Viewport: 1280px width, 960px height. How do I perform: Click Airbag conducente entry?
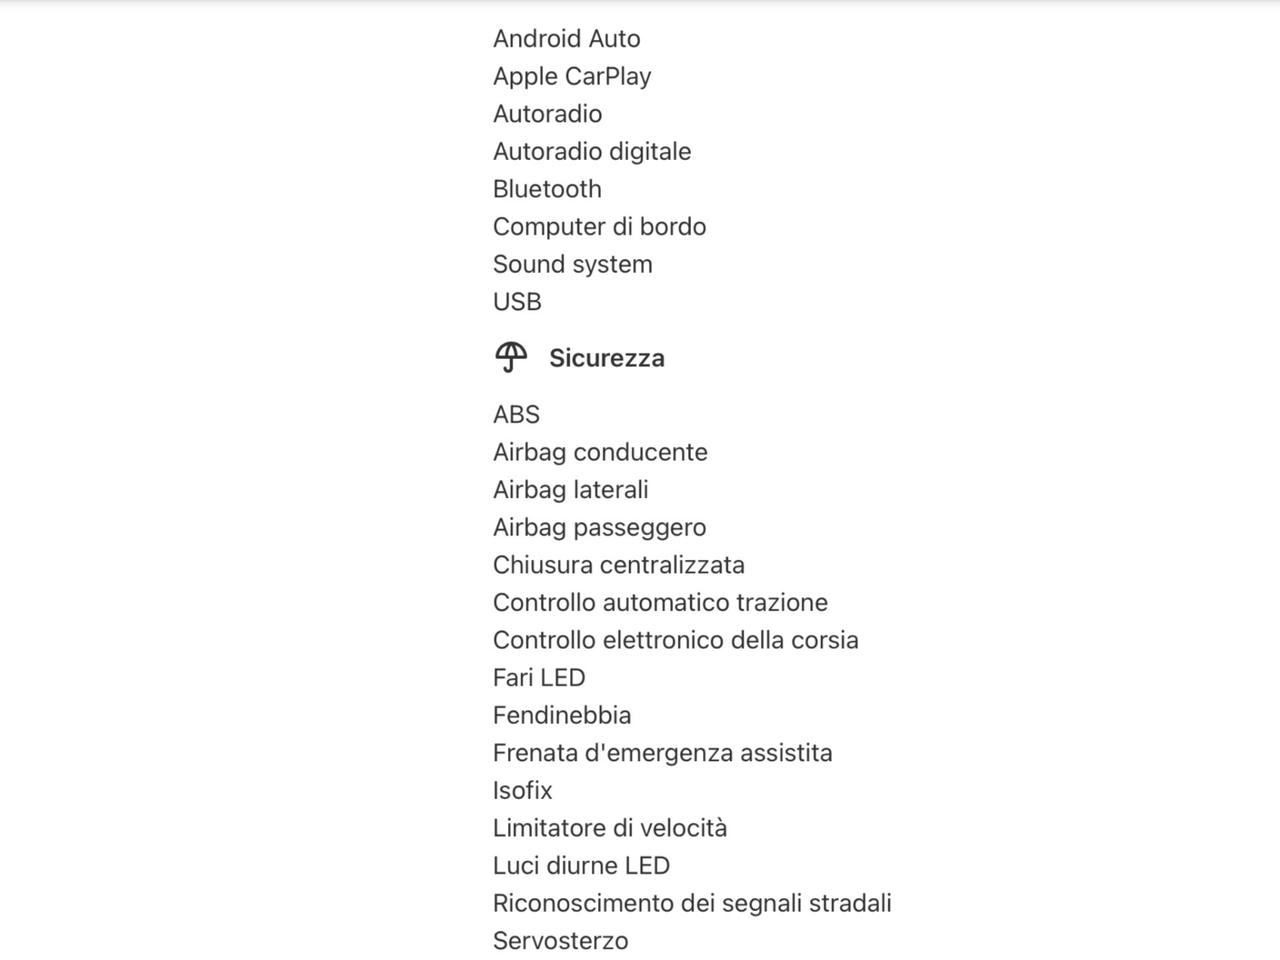point(600,453)
